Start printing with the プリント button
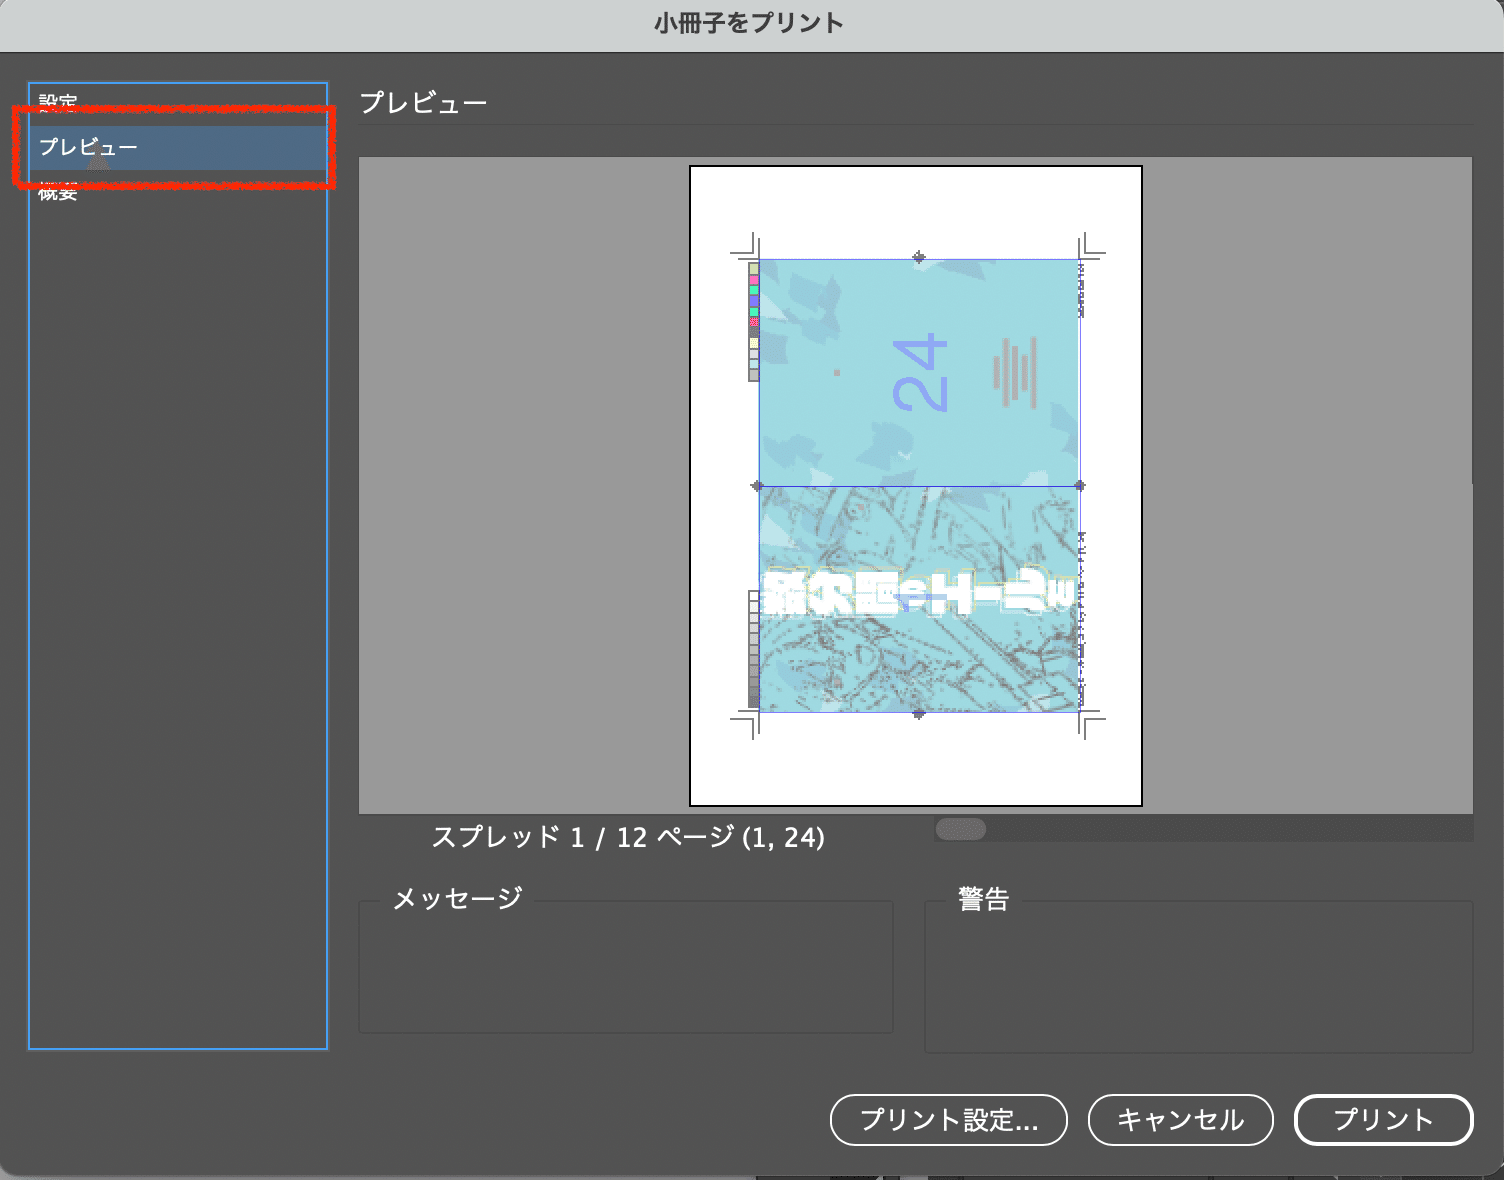The height and width of the screenshot is (1180, 1504). [x=1384, y=1120]
